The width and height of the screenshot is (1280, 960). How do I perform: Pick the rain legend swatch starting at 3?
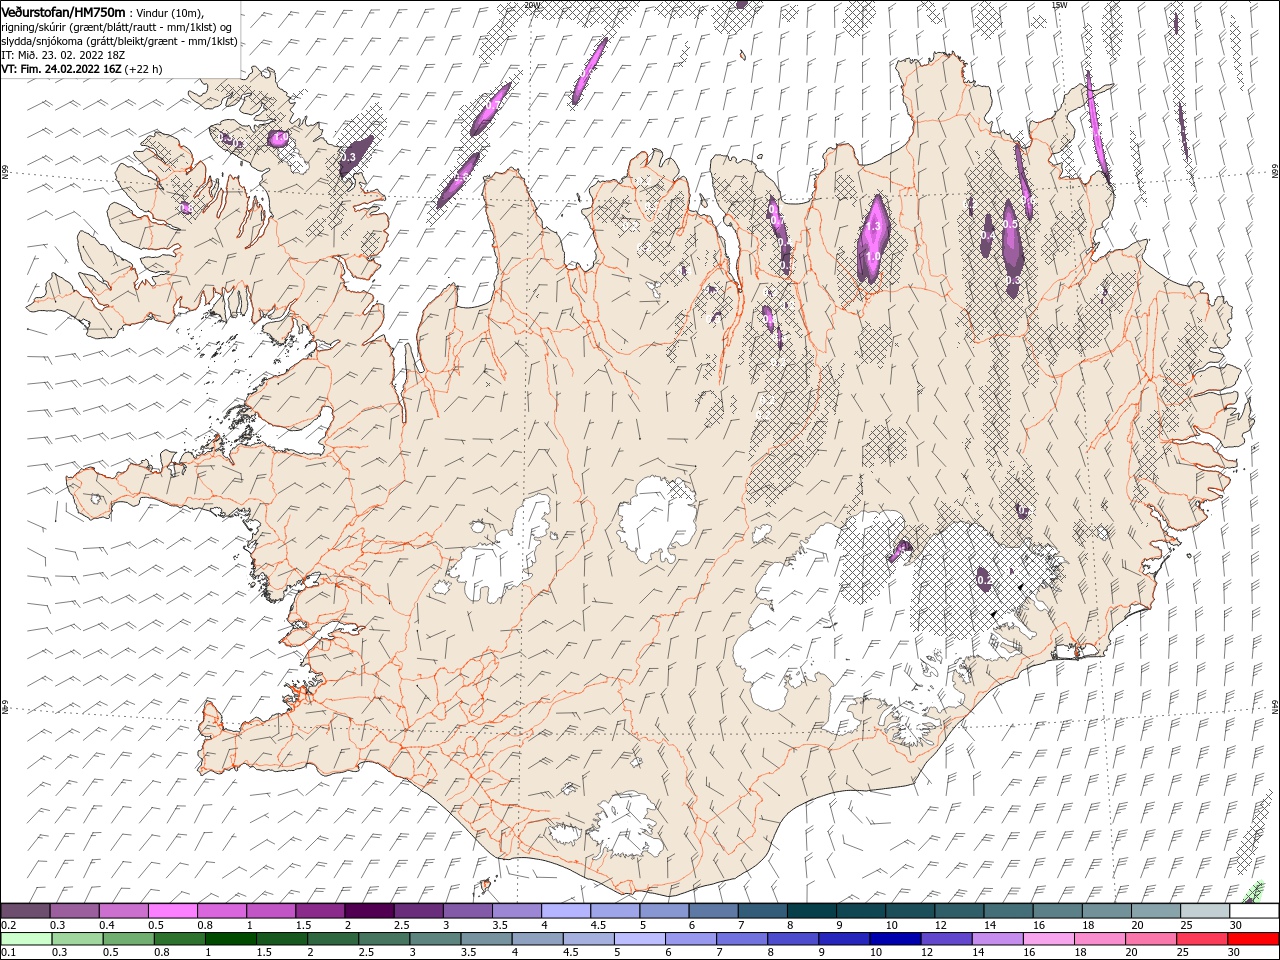pos(435,939)
